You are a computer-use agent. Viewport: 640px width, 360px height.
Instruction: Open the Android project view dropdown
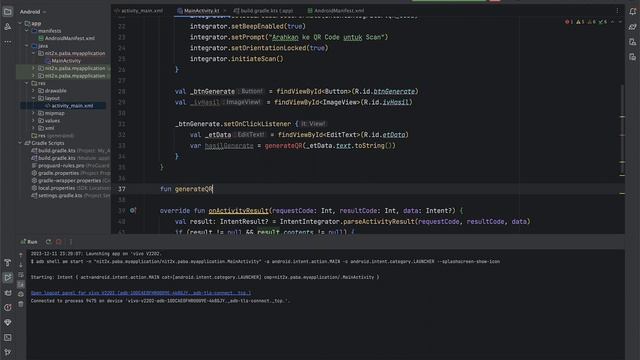[x=33, y=12]
